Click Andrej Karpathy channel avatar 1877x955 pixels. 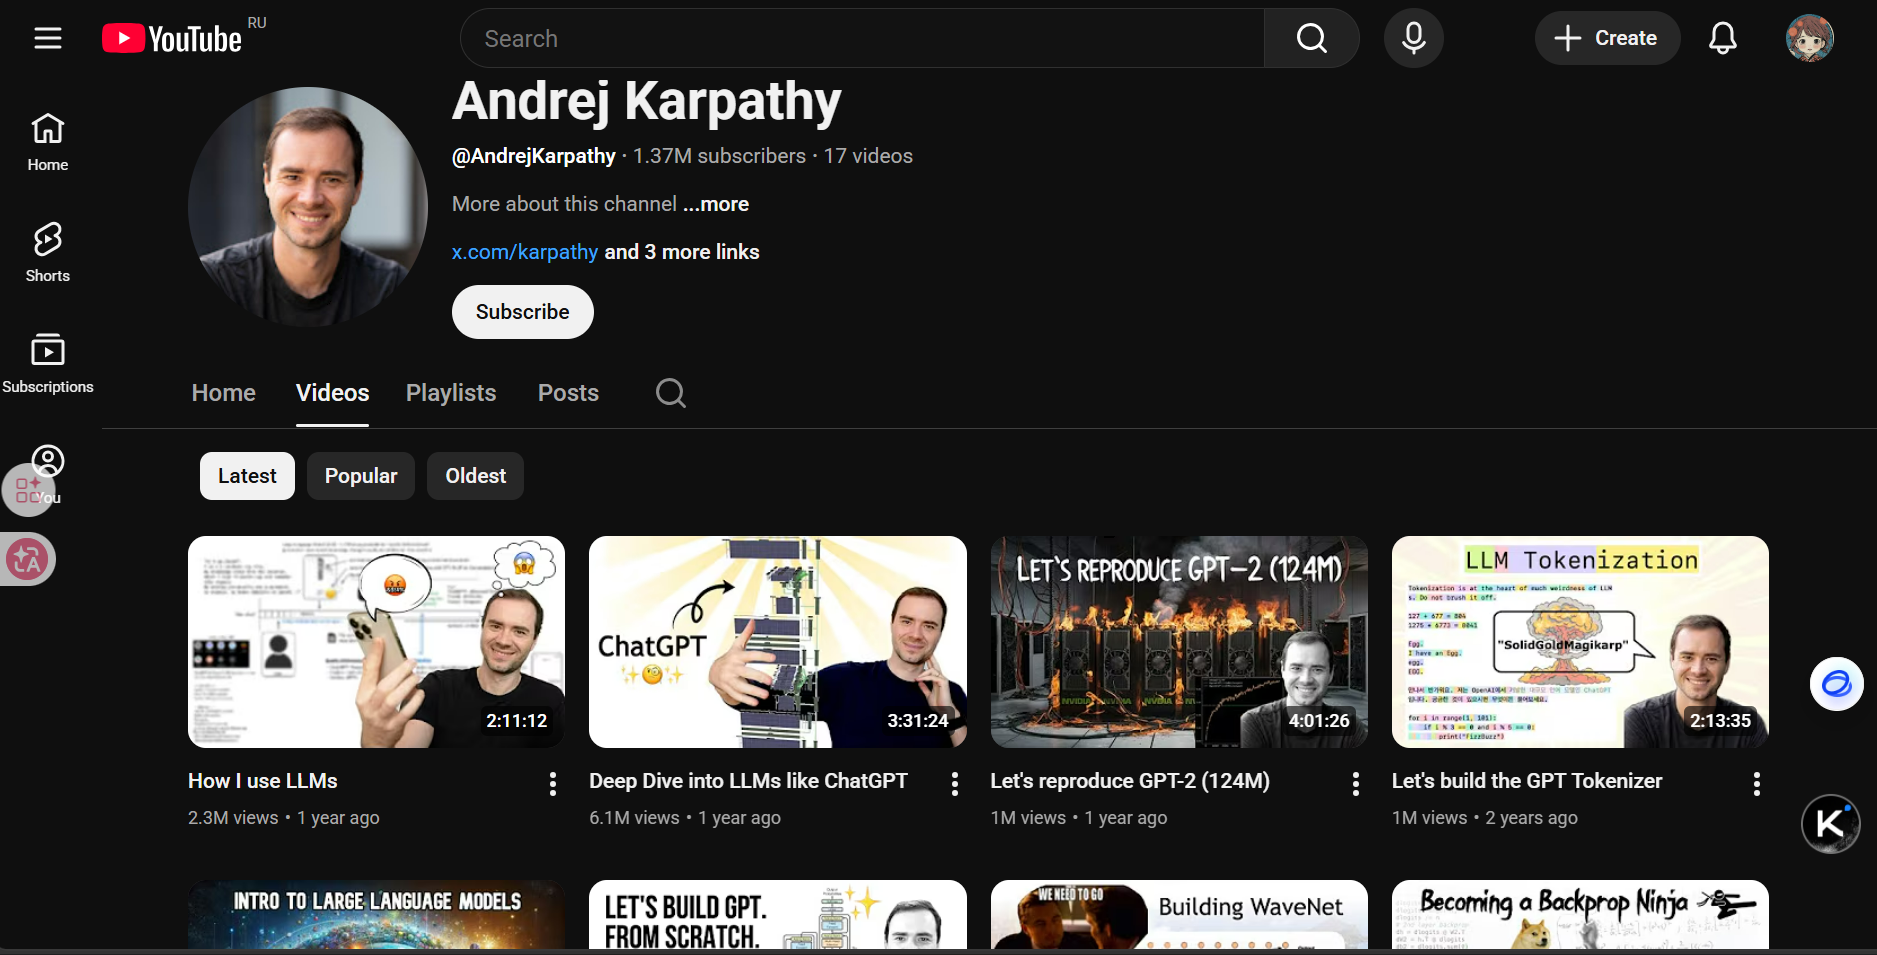pos(308,207)
